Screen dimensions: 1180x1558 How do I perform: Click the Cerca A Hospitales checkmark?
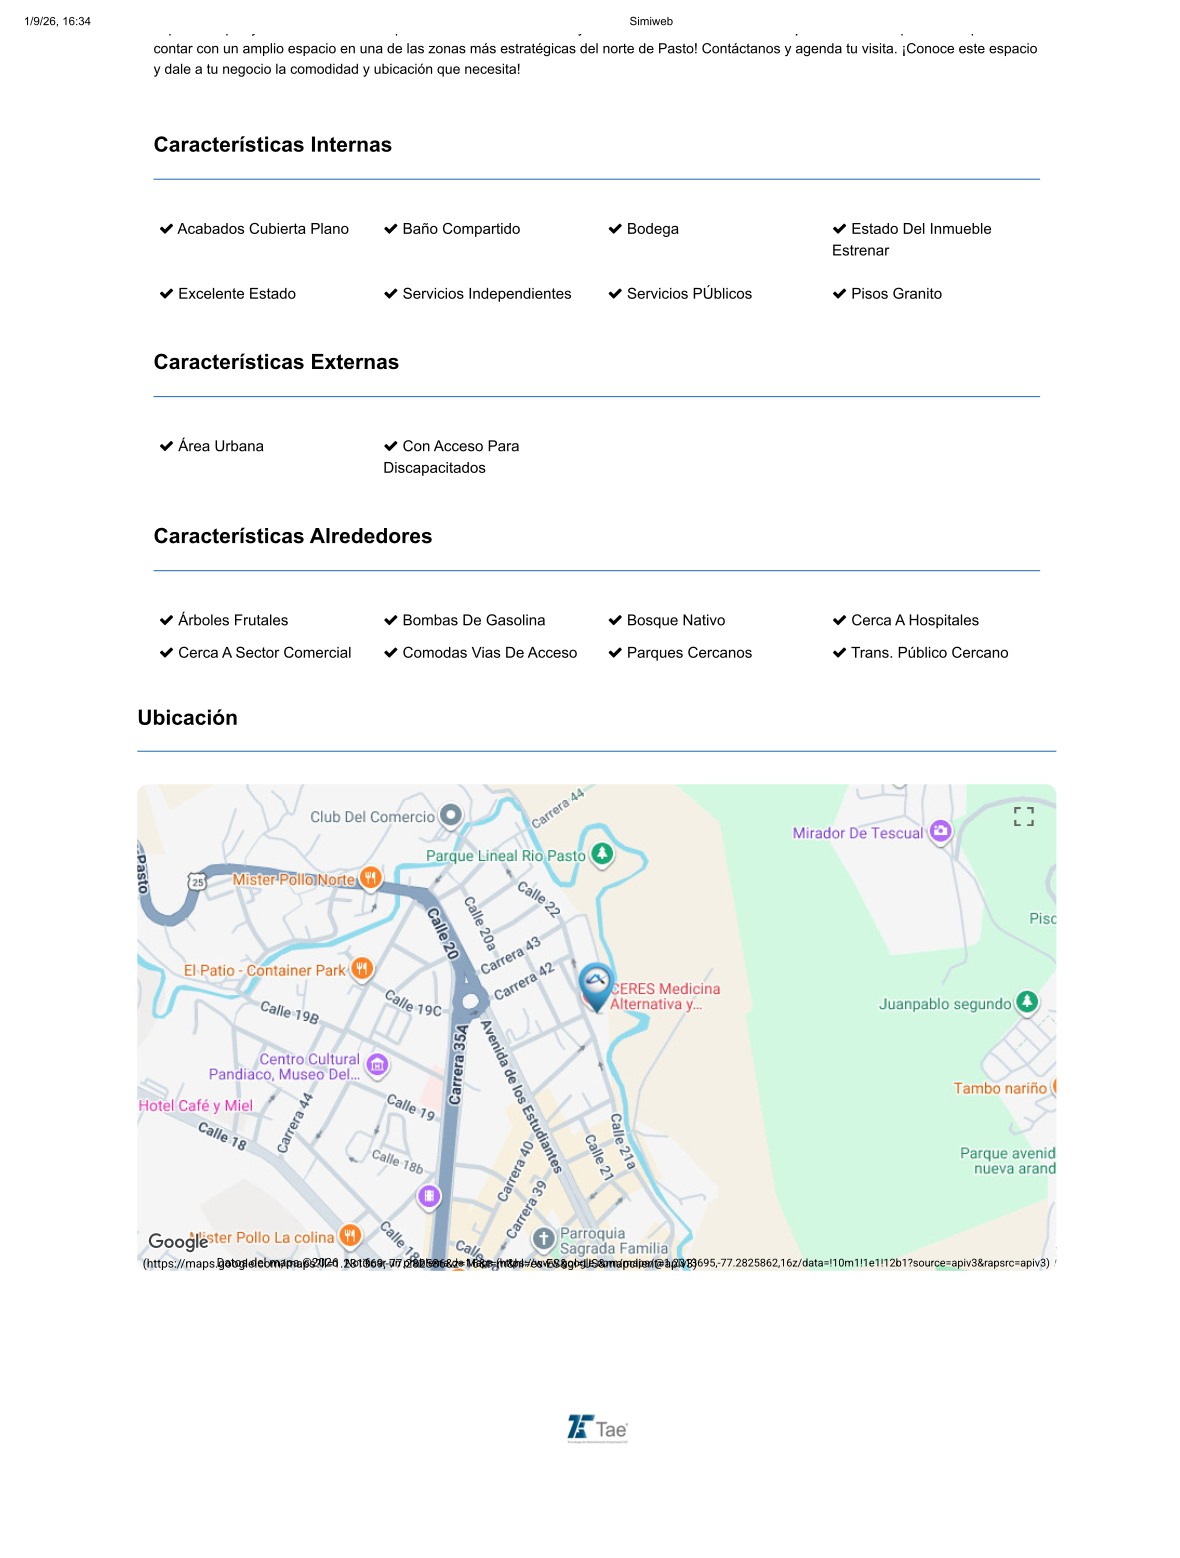(x=906, y=620)
